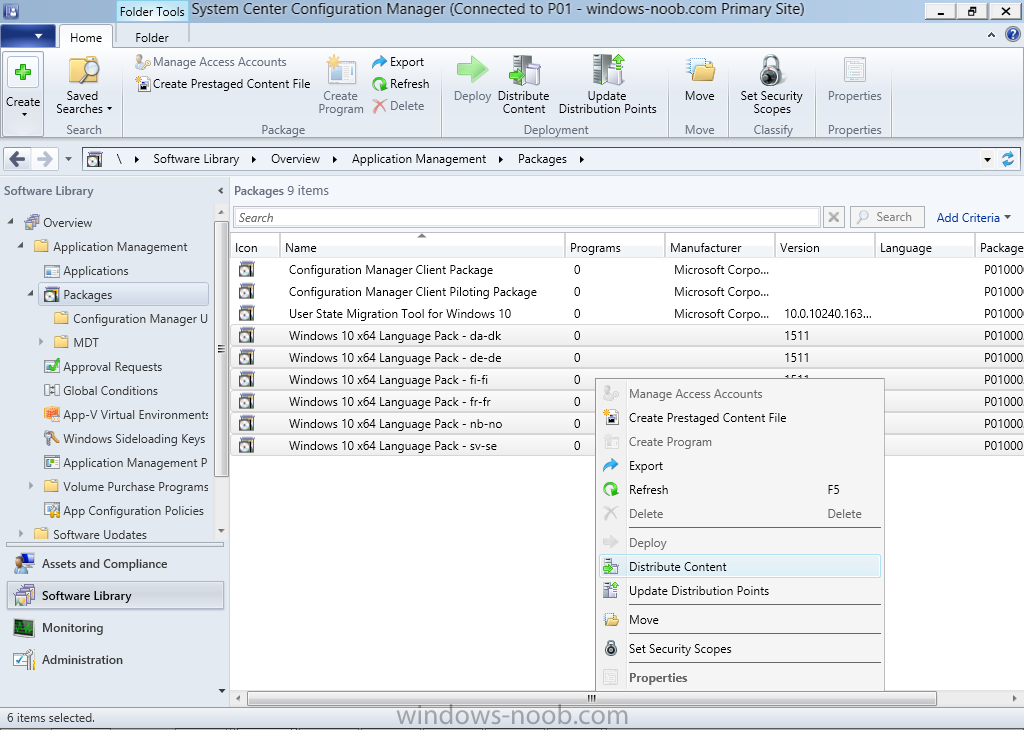Click the Move folder icon in ribbon

700,71
